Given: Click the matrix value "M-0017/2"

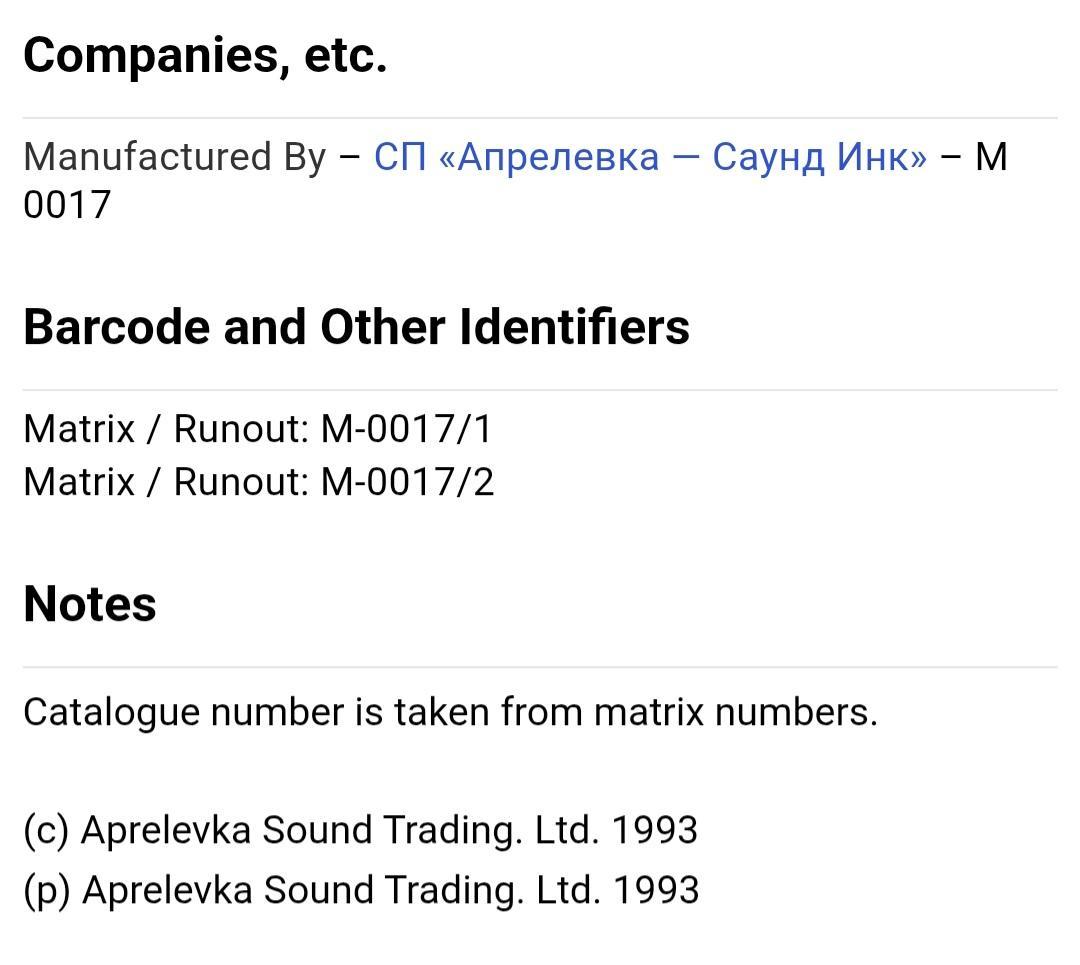Looking at the screenshot, I should point(407,482).
